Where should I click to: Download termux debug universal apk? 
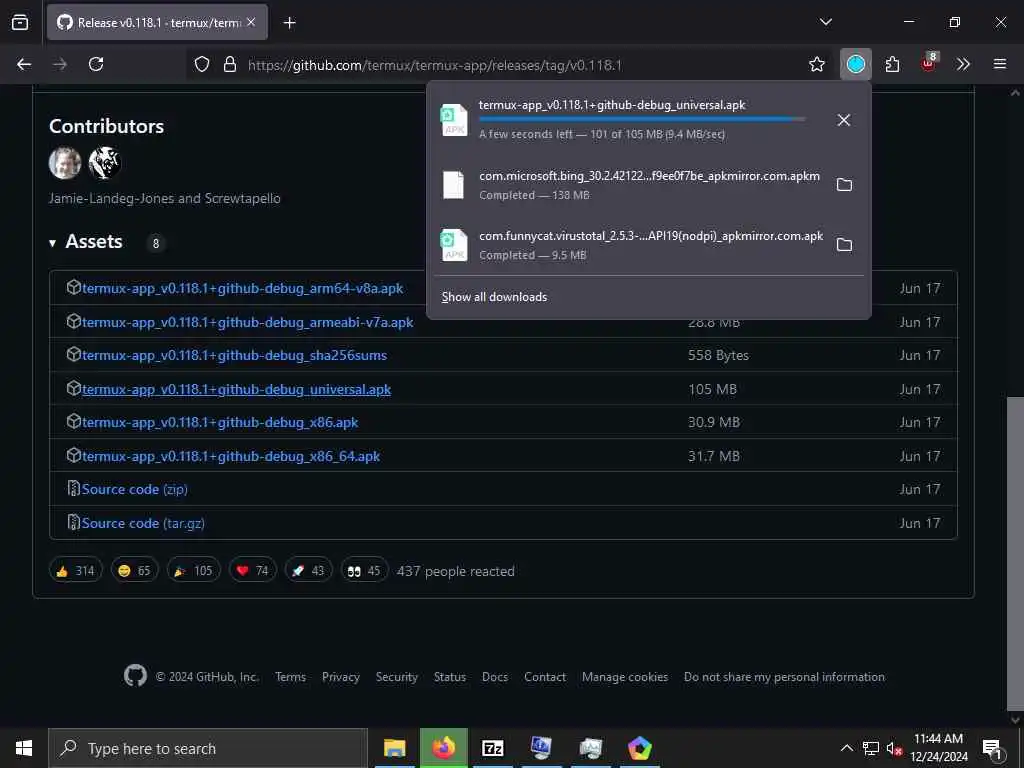(x=236, y=390)
